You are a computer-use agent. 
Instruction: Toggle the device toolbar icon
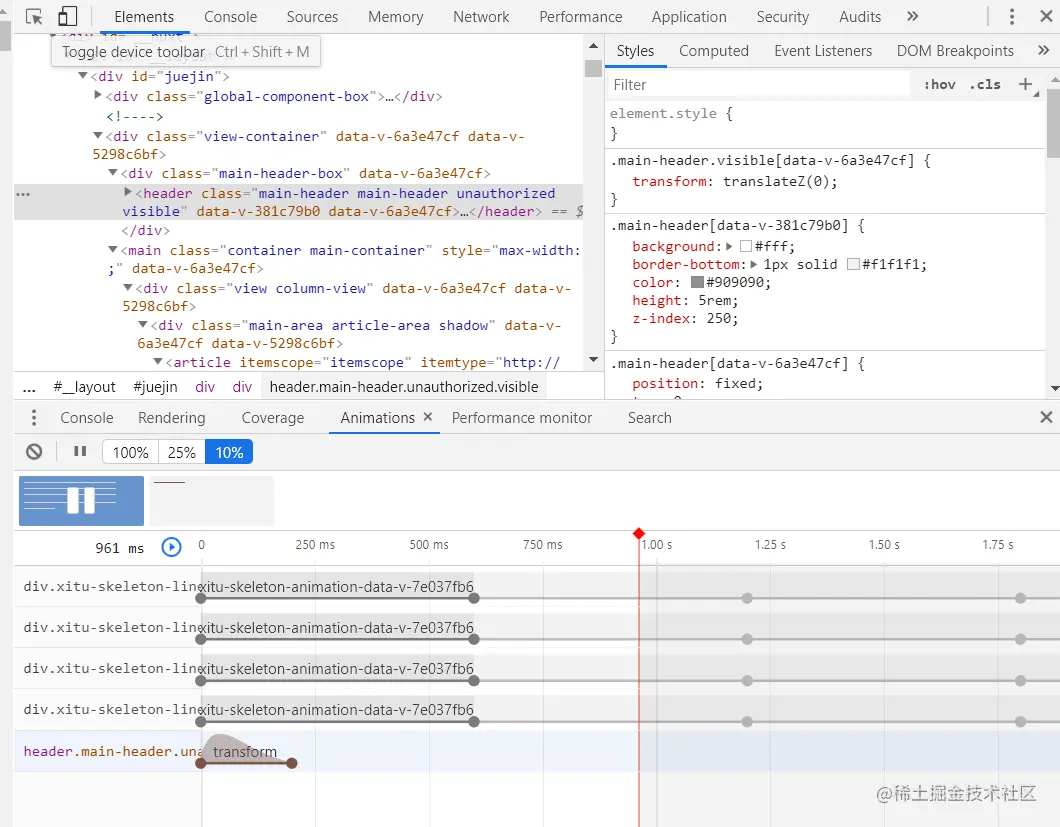67,16
